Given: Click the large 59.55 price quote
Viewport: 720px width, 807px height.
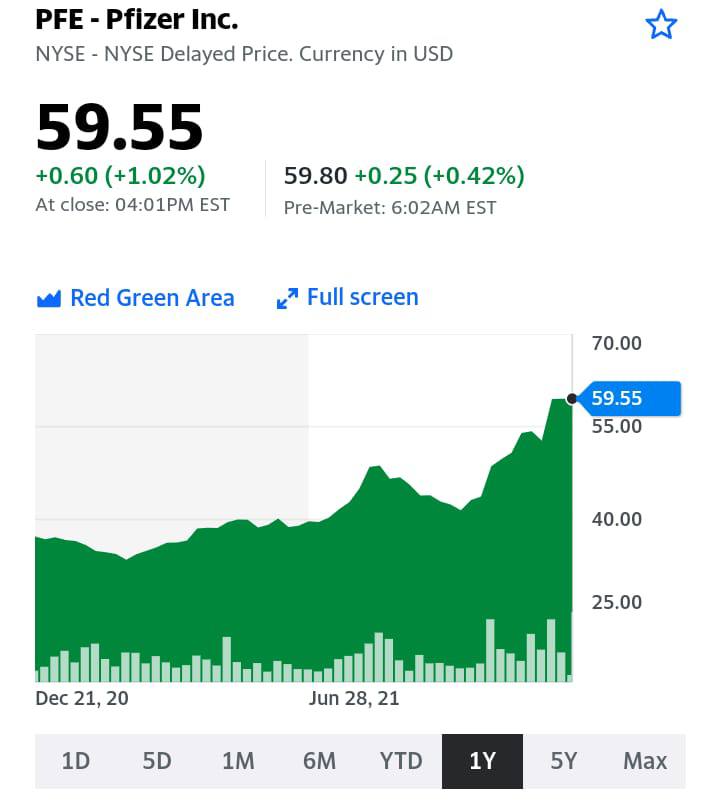Looking at the screenshot, I should (x=119, y=127).
